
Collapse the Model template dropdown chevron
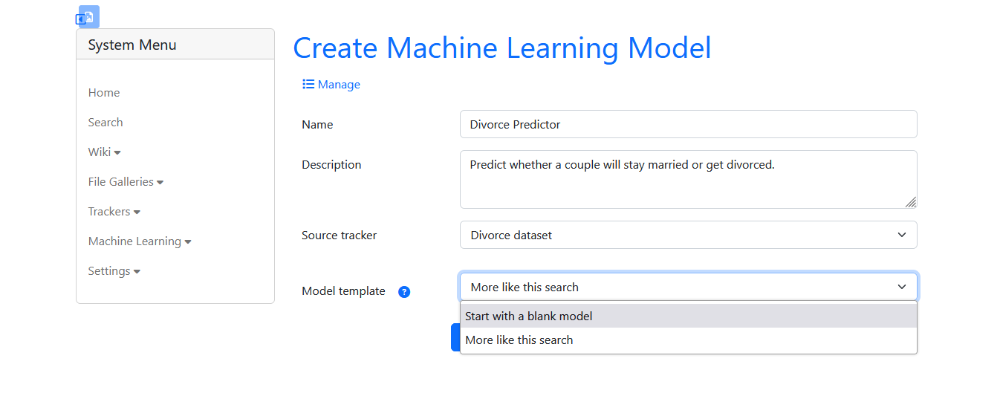coord(902,287)
